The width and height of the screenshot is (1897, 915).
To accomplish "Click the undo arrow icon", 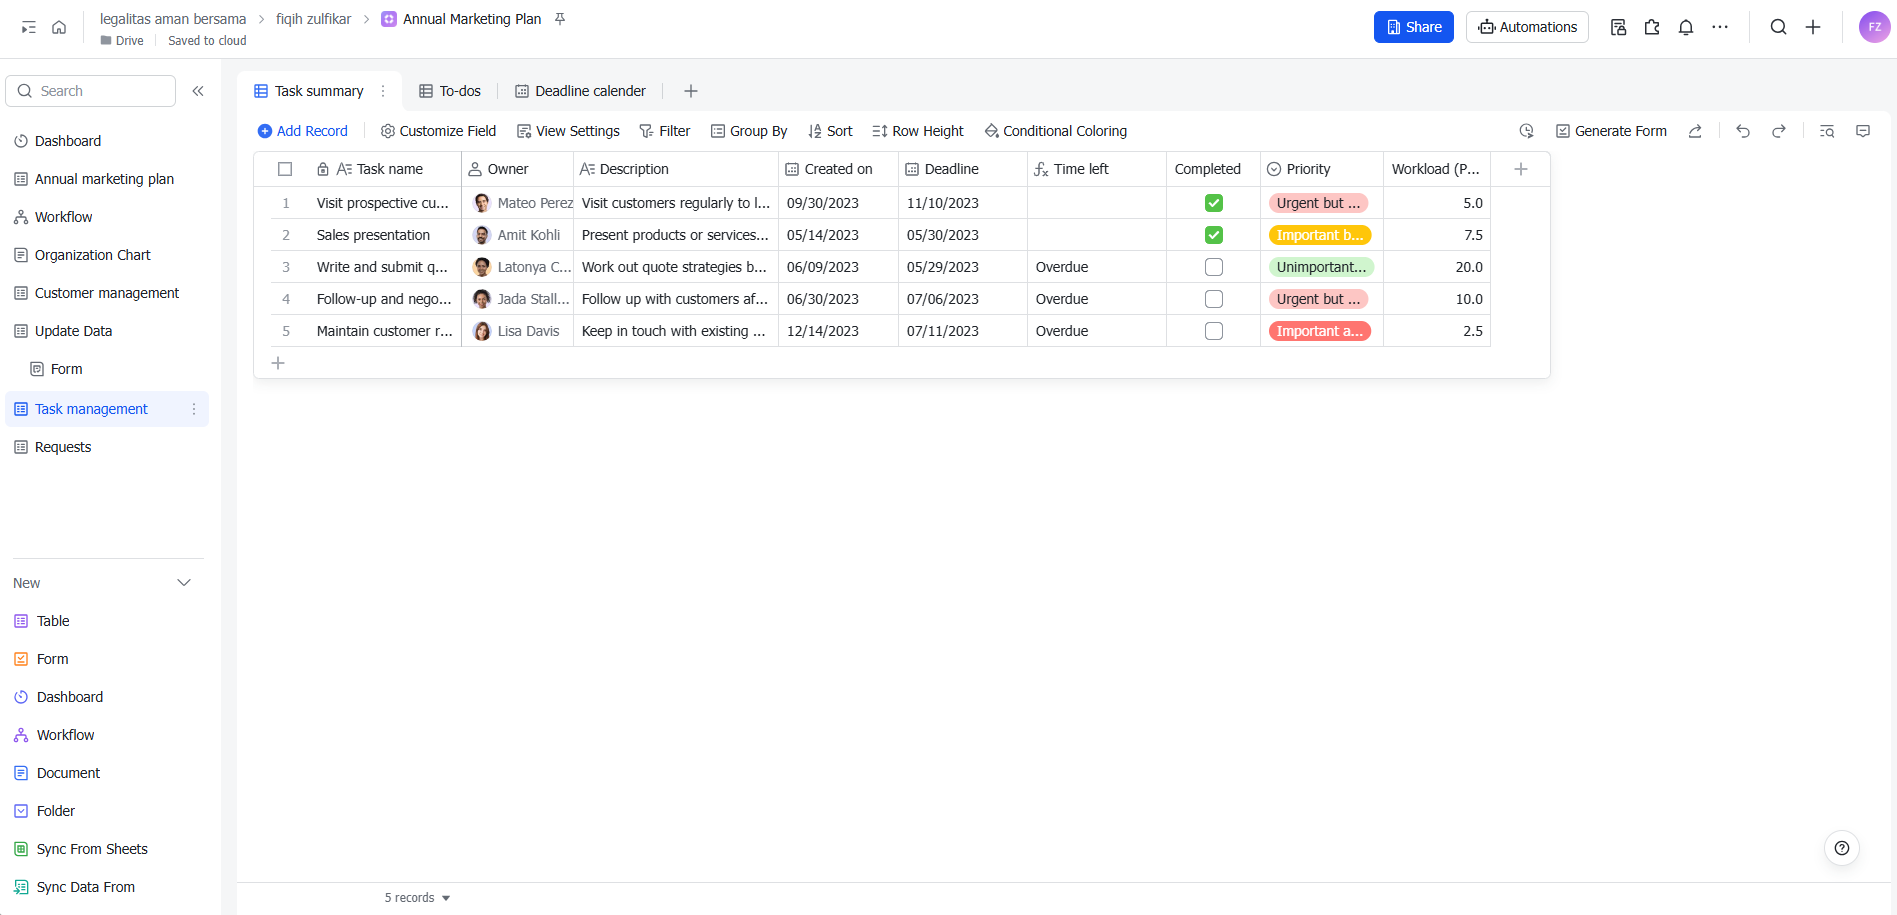I will click(x=1743, y=131).
